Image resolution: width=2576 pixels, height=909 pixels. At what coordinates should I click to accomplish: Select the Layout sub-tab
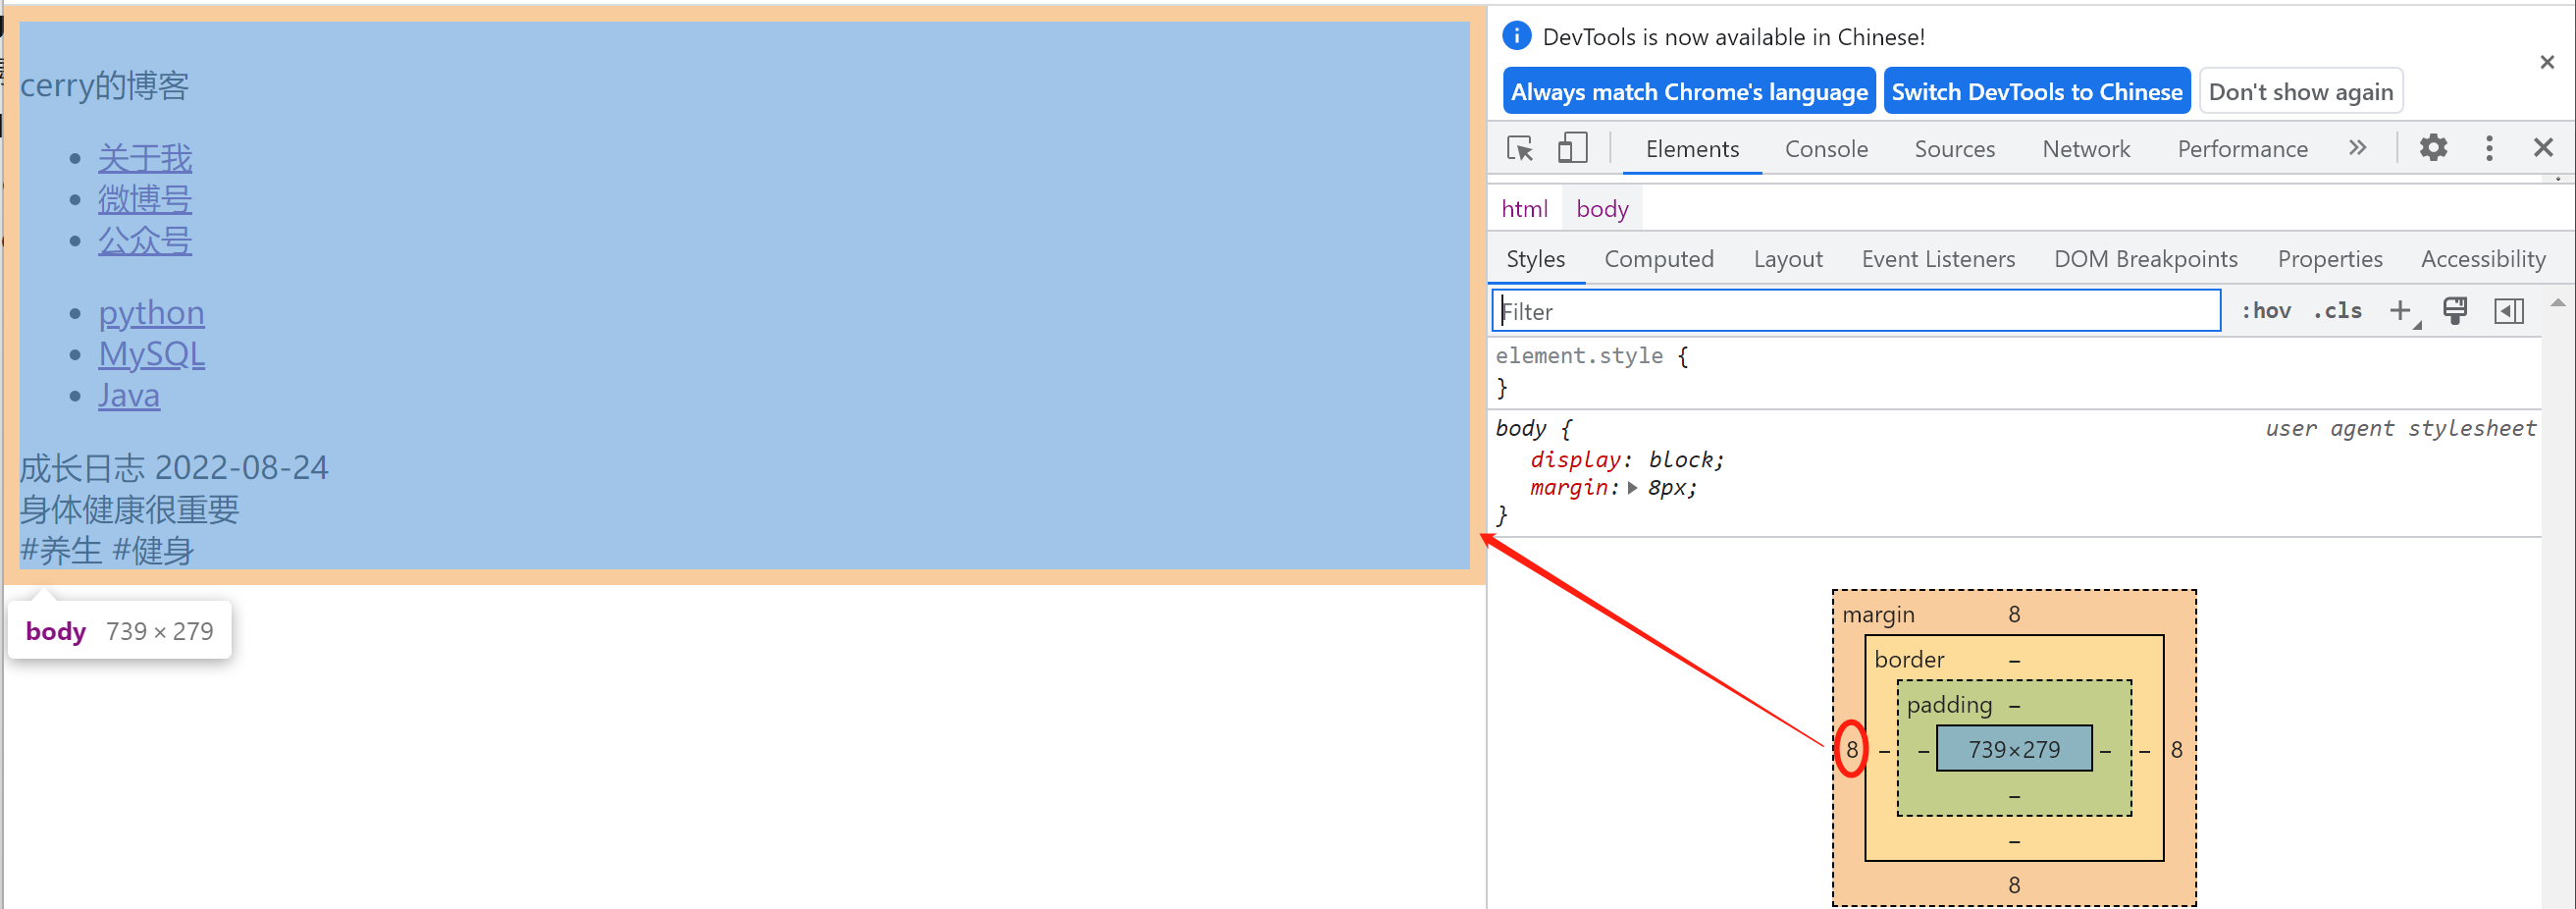point(1787,259)
